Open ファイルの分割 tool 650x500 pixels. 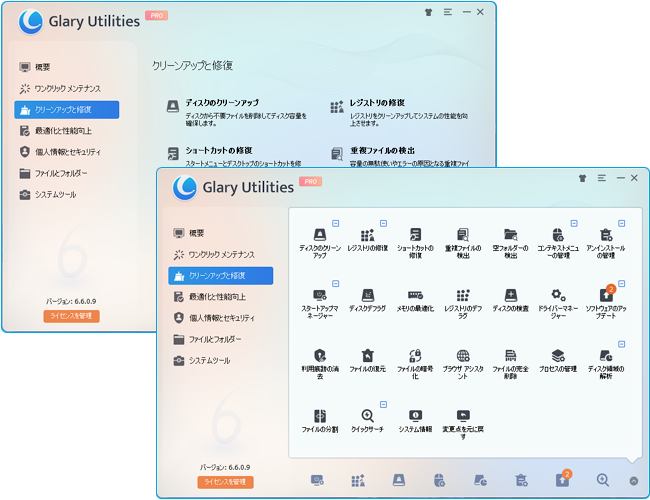point(320,420)
